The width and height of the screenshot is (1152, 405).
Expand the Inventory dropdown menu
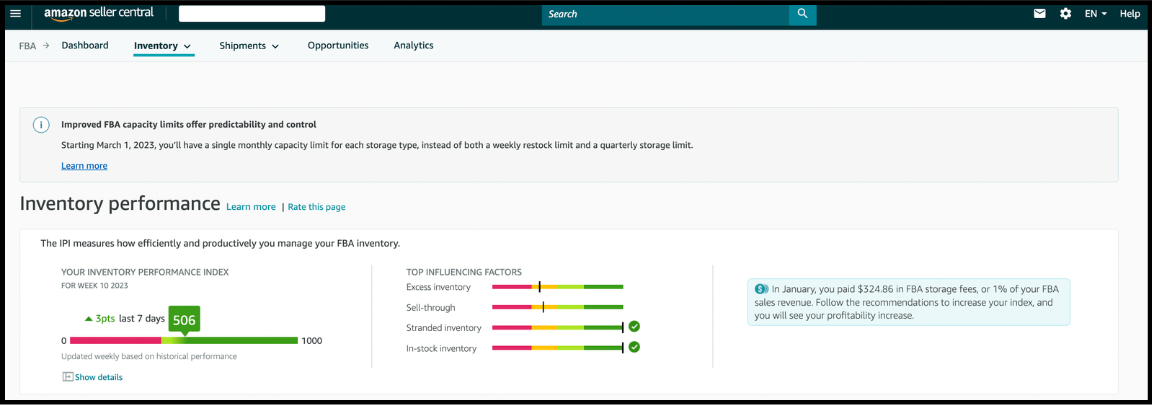point(163,46)
